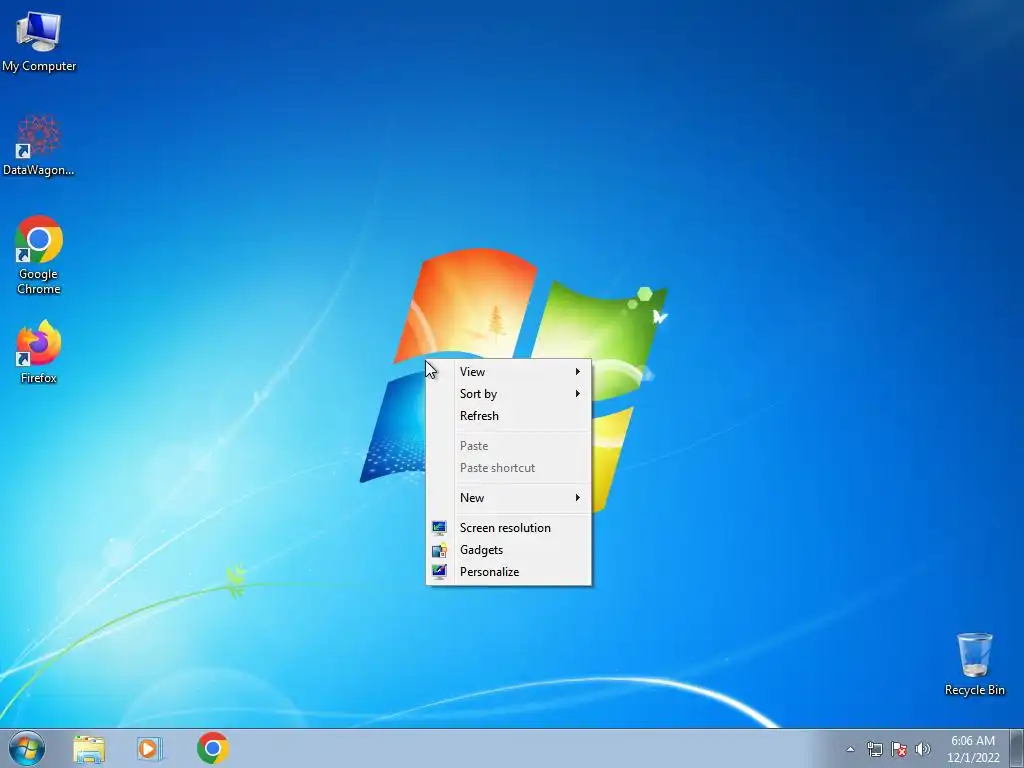
Task: Click the Sort by submenu arrow
Action: (x=577, y=394)
